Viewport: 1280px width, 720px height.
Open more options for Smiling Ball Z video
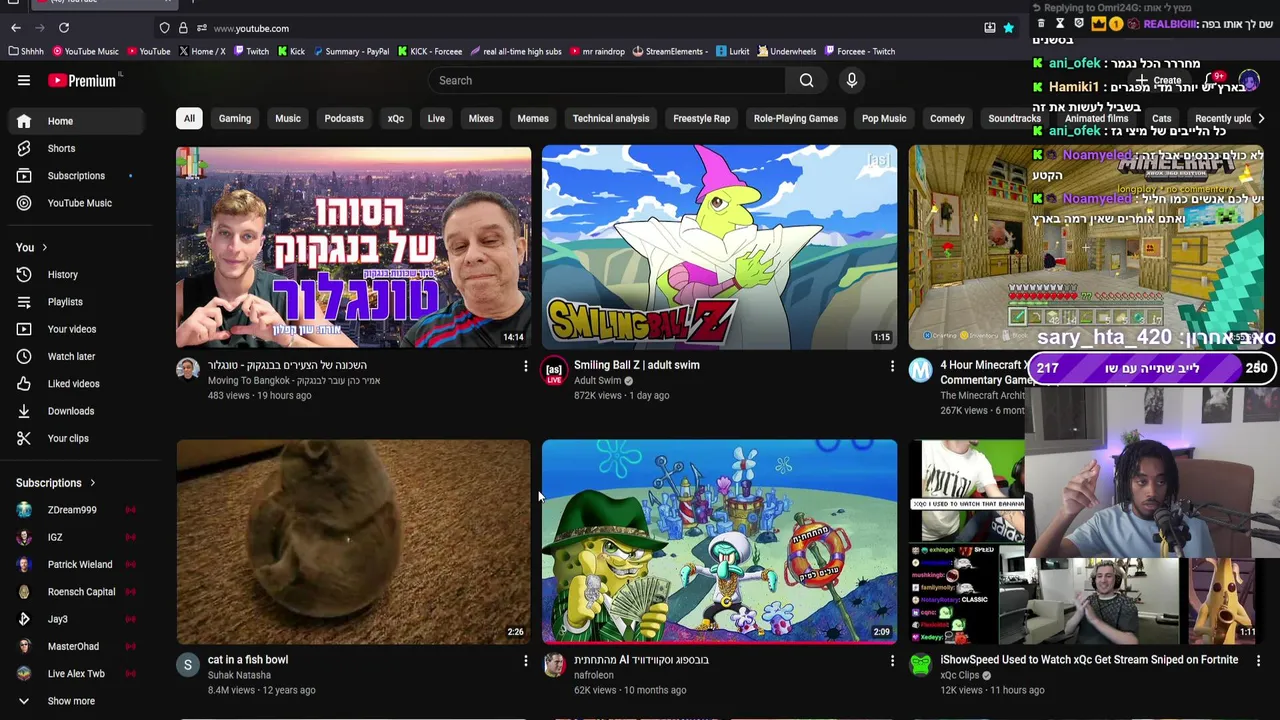892,366
